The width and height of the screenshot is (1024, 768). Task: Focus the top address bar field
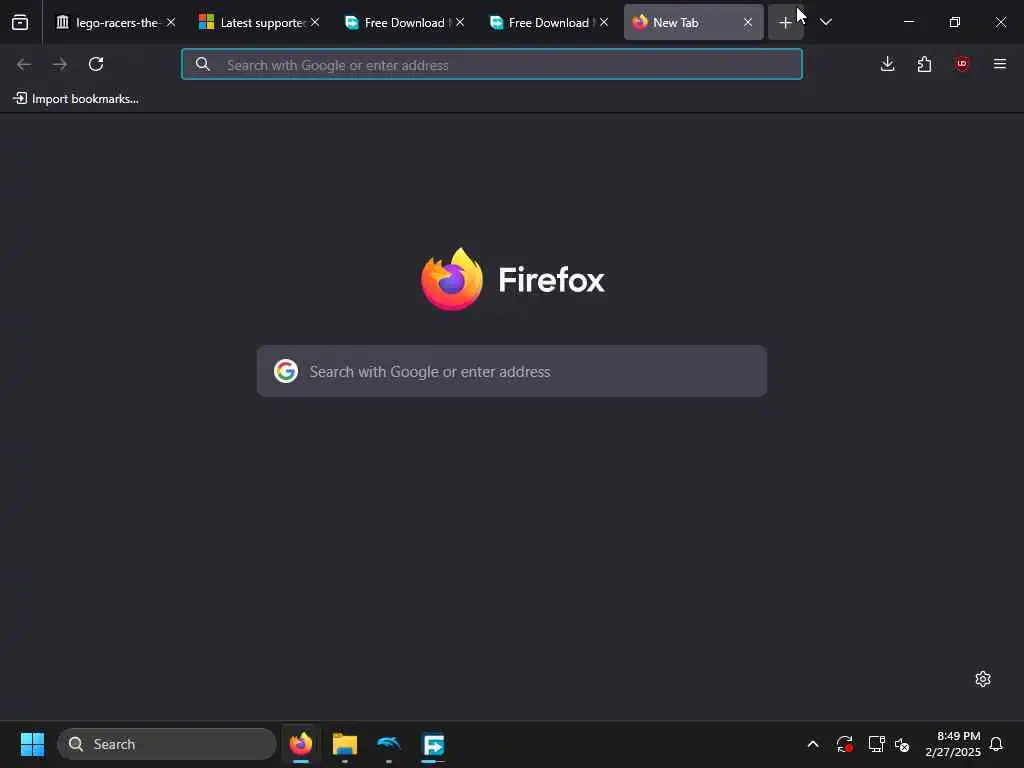(492, 64)
